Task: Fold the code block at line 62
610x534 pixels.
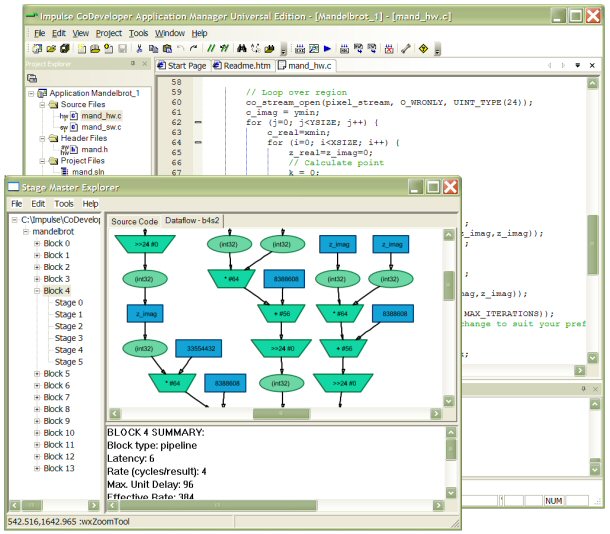Action: click(198, 122)
